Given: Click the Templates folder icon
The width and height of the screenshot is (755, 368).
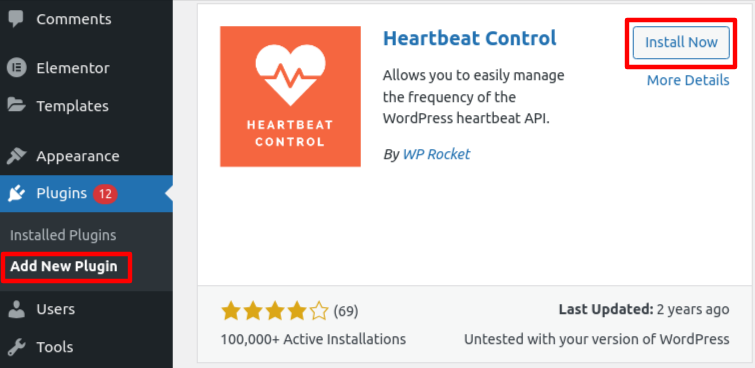Looking at the screenshot, I should (x=16, y=105).
